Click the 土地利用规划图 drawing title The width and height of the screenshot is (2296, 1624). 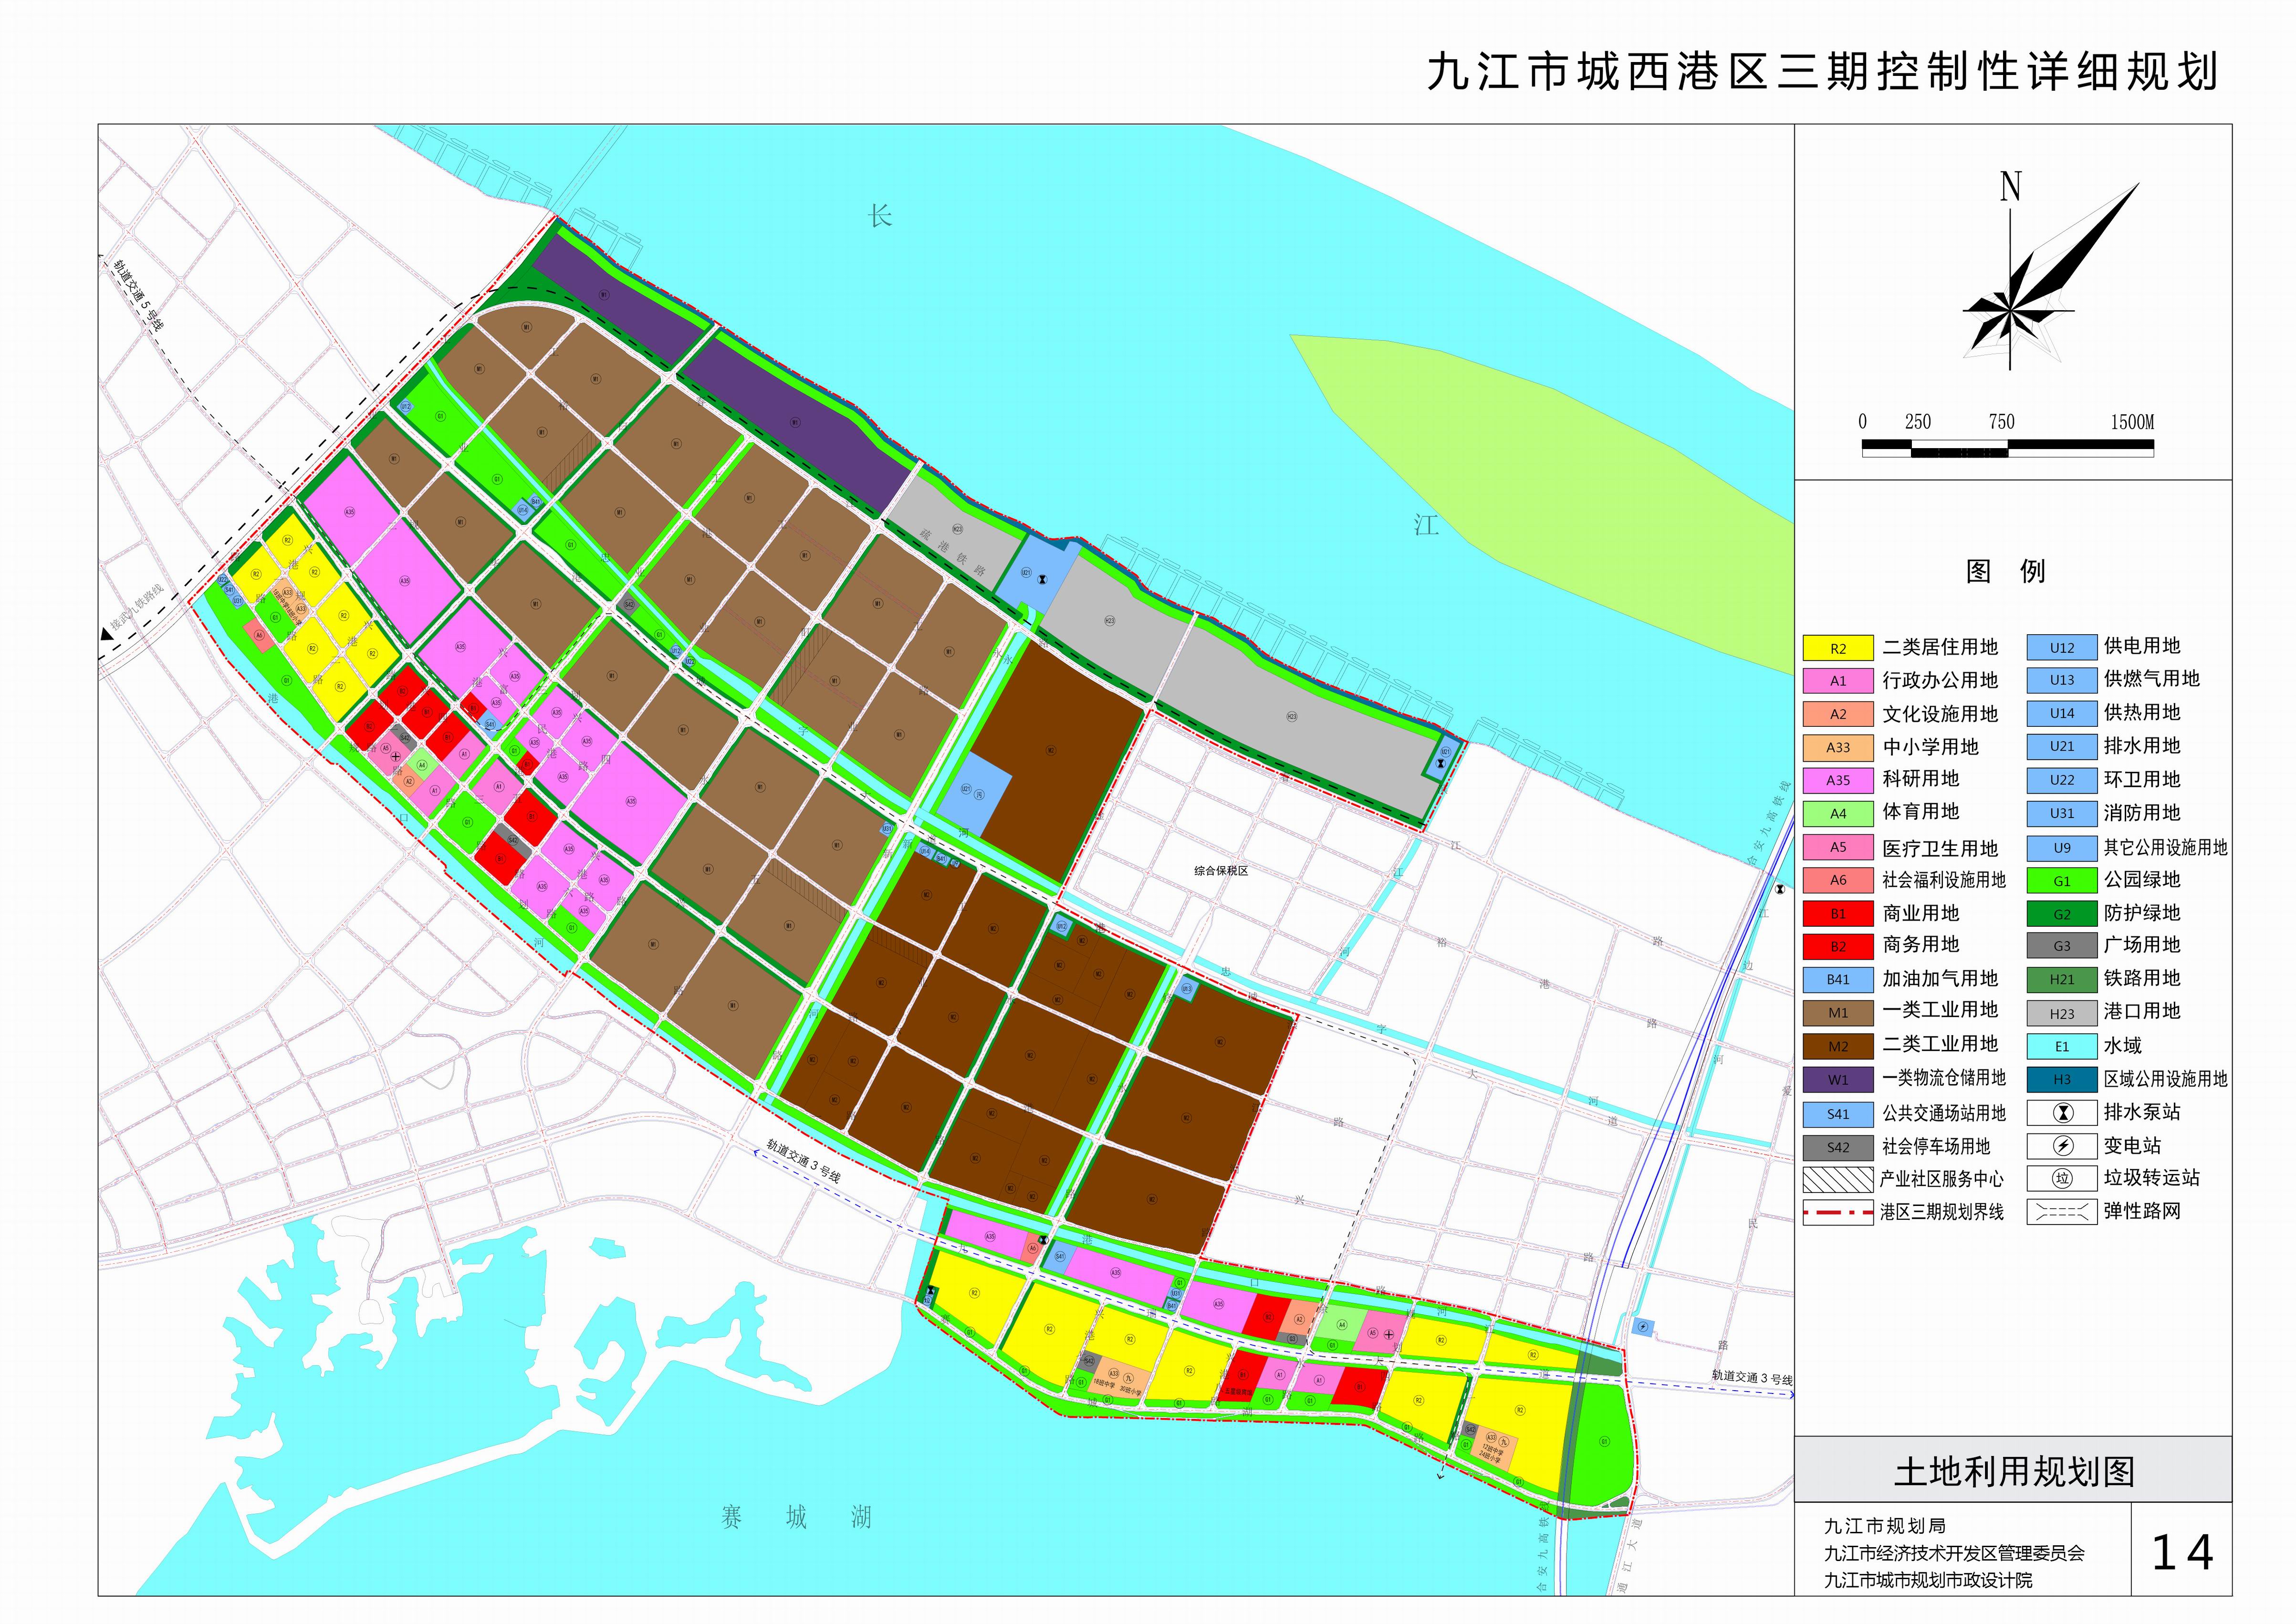[2014, 1472]
